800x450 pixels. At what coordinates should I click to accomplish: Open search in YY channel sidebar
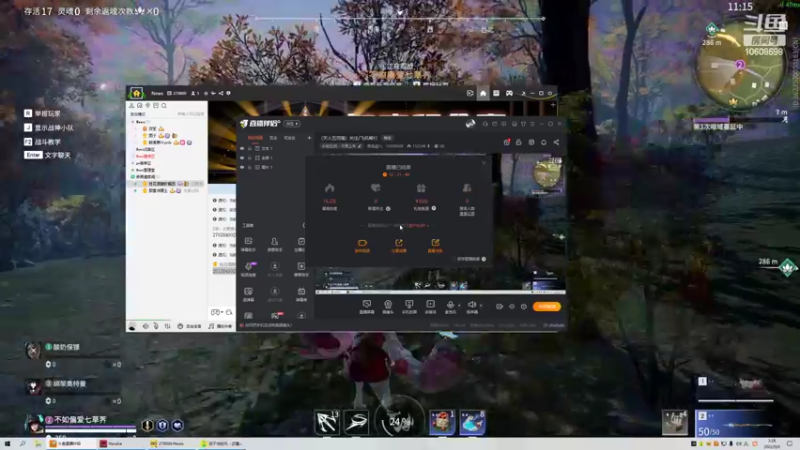pos(164,106)
